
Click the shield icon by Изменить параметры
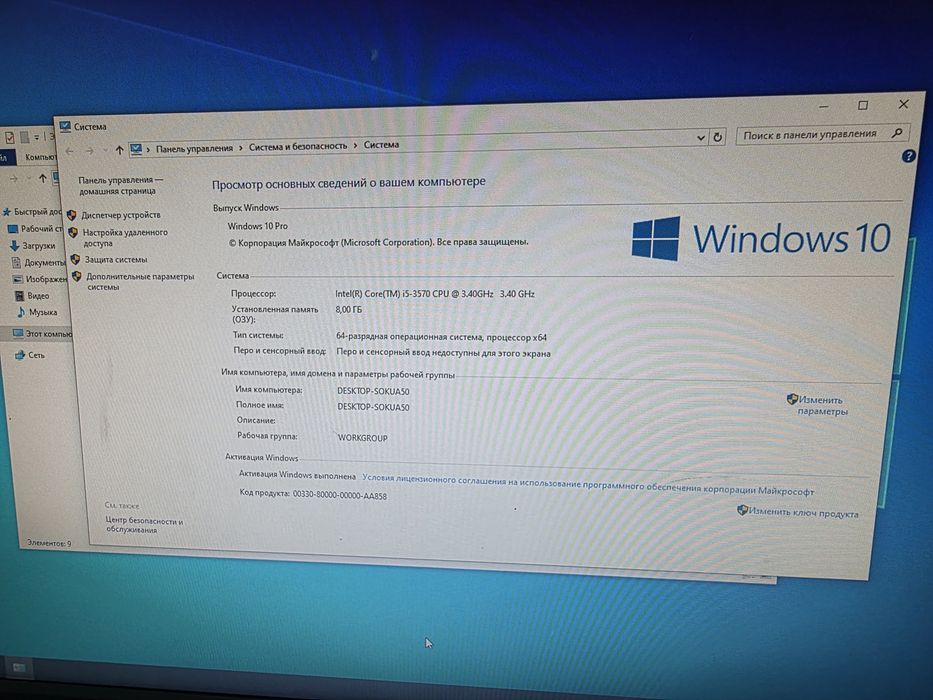[x=792, y=399]
